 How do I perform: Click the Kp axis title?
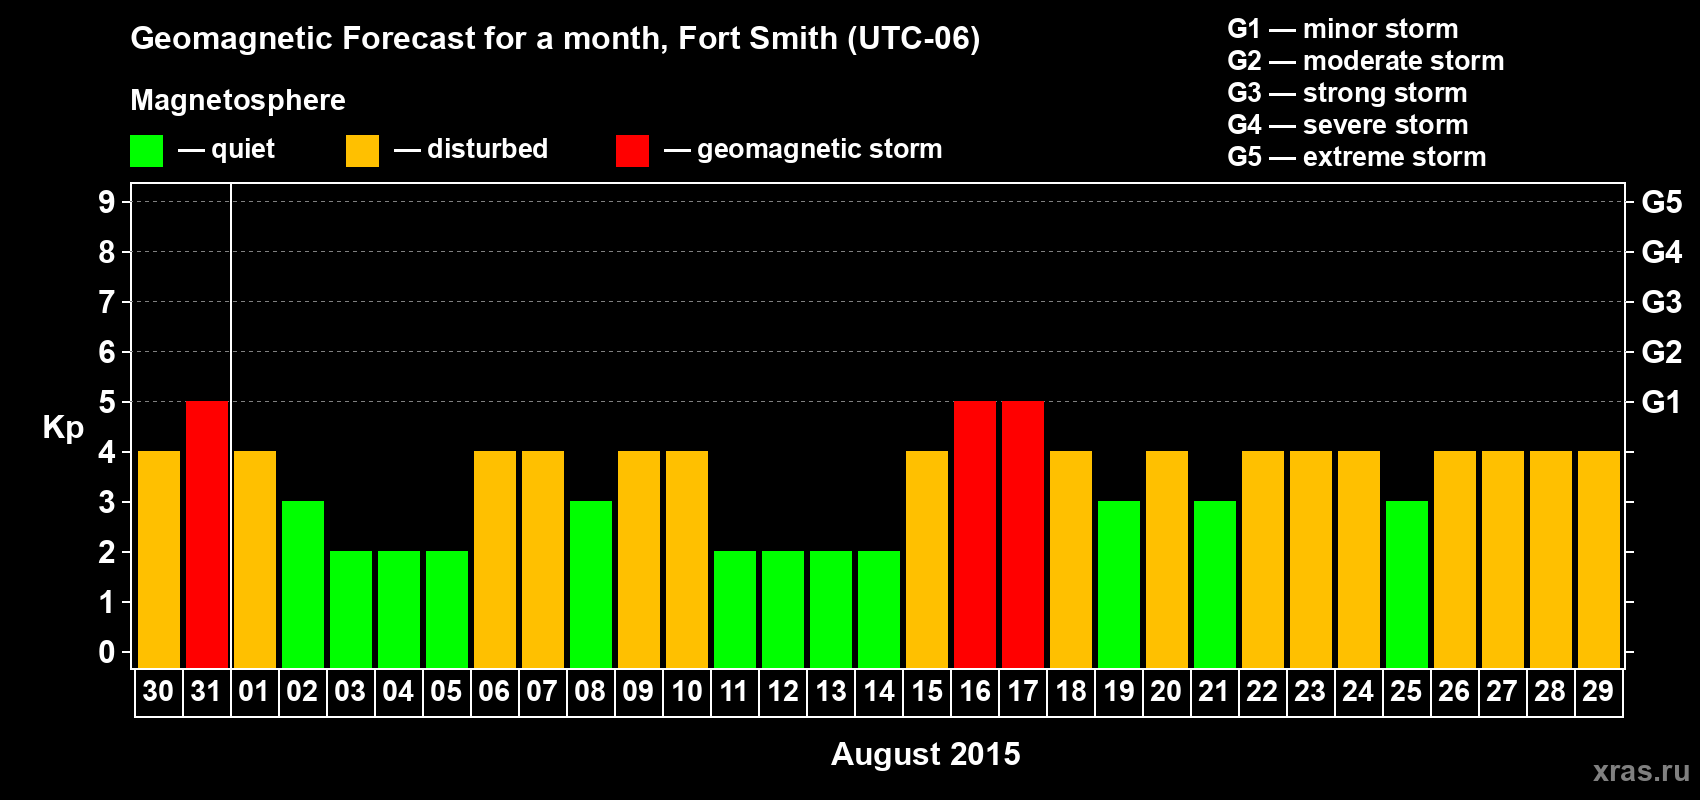pyautogui.click(x=63, y=428)
